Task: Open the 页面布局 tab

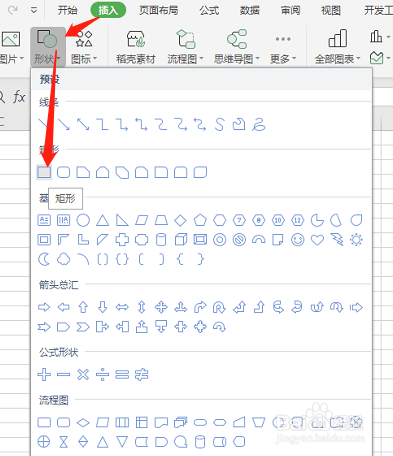Action: 158,10
